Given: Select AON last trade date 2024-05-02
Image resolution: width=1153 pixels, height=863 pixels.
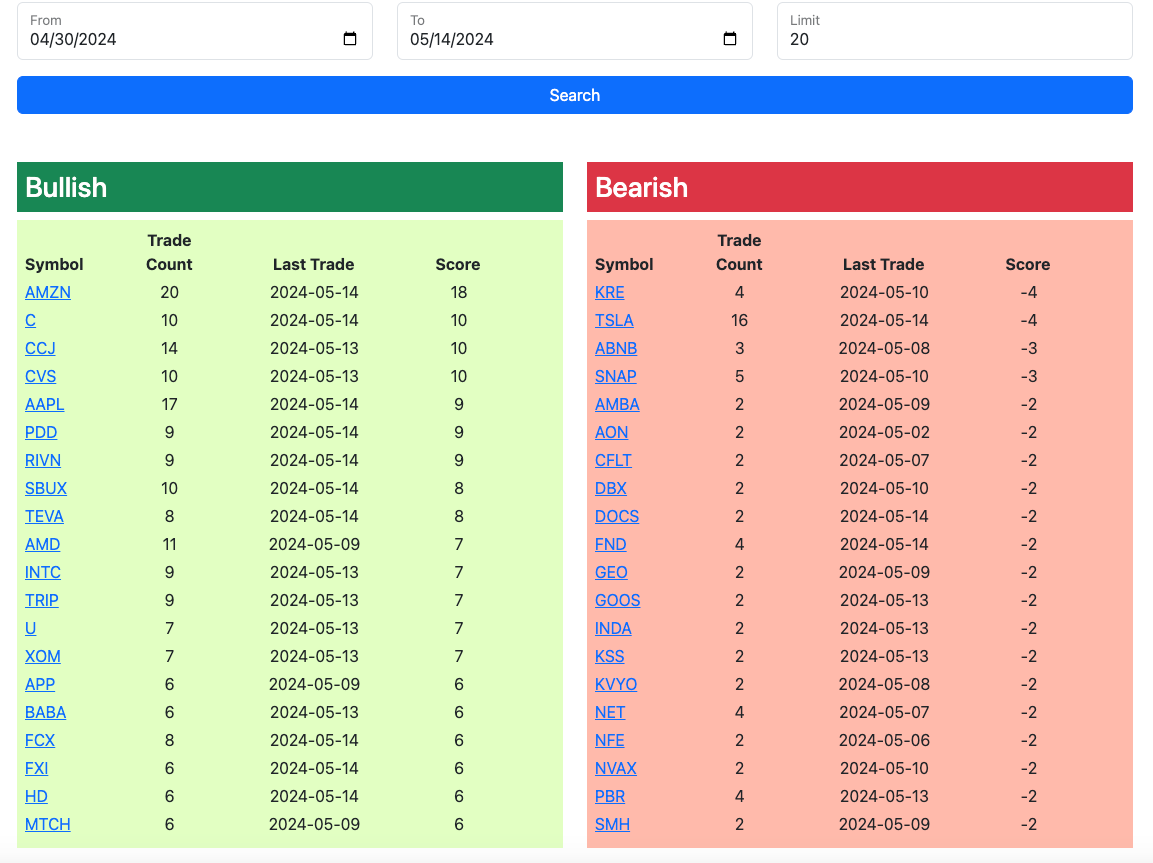Looking at the screenshot, I should point(885,432).
